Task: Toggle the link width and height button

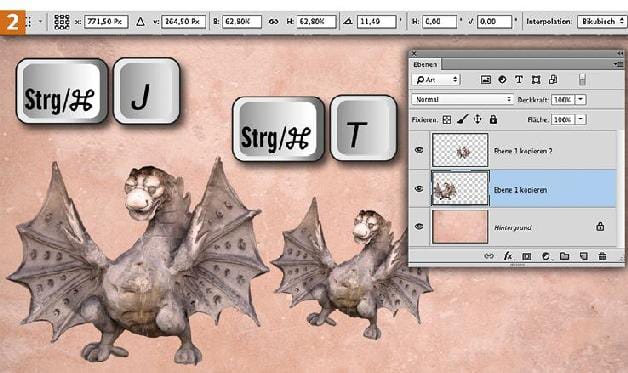Action: click(x=273, y=21)
